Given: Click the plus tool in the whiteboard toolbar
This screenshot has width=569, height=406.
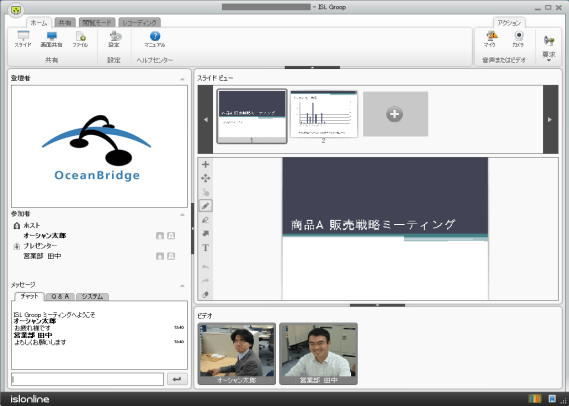Looking at the screenshot, I should click(x=205, y=164).
